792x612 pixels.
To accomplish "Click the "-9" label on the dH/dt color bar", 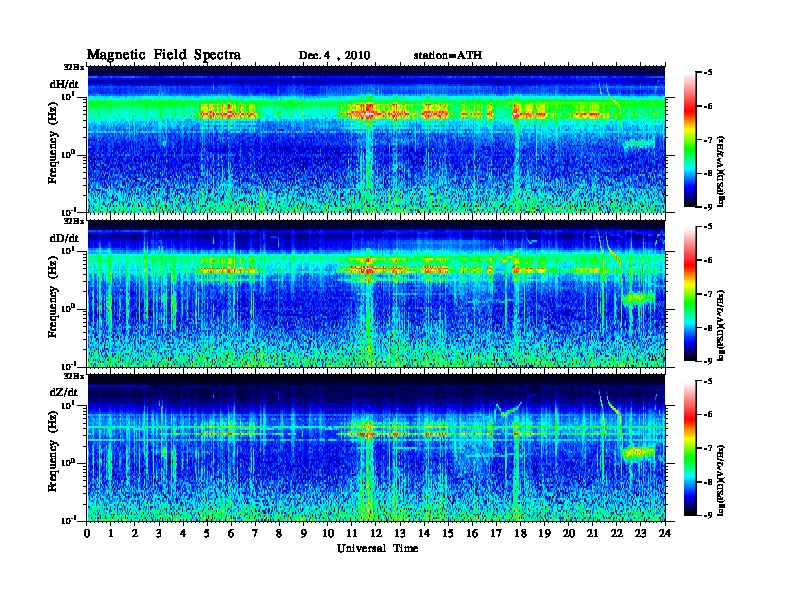I will [708, 207].
